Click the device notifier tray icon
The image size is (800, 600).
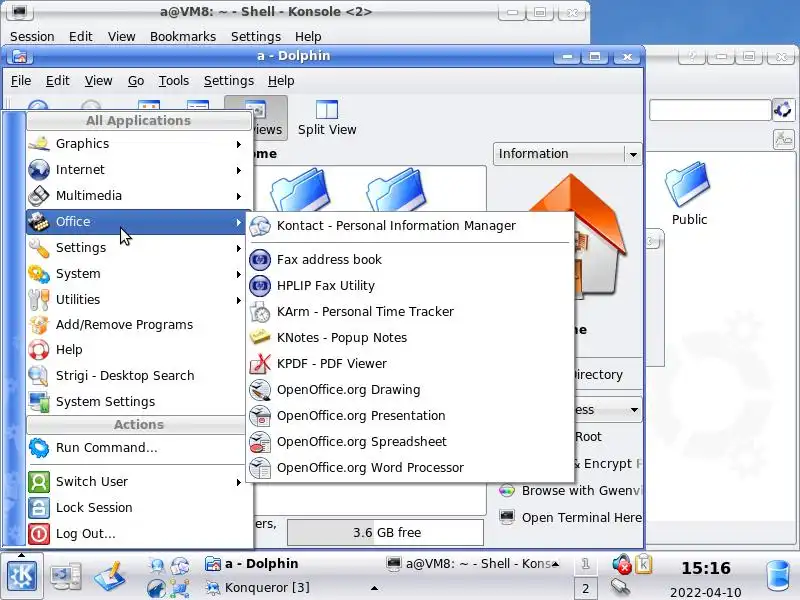[620, 588]
